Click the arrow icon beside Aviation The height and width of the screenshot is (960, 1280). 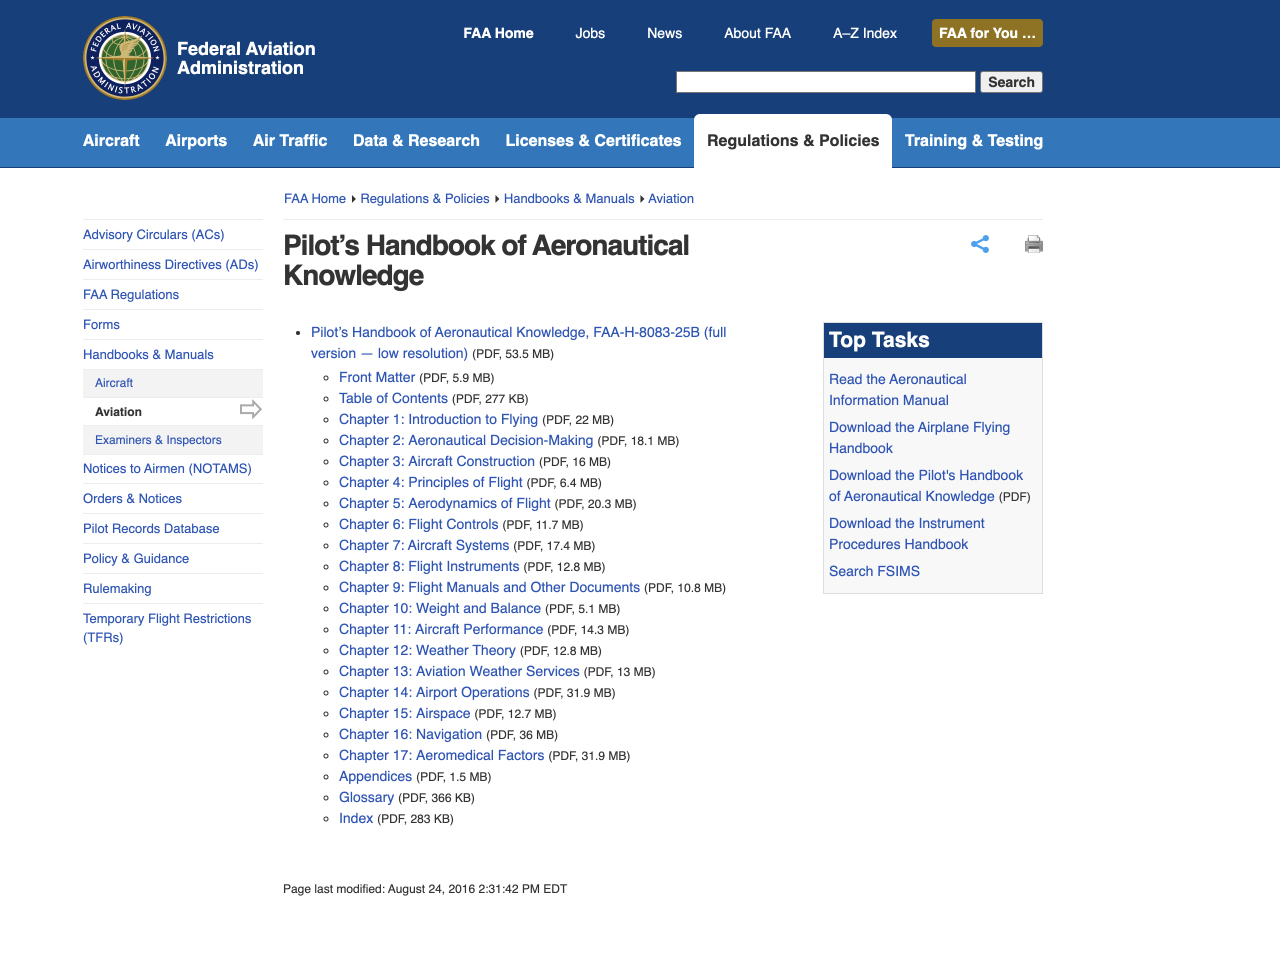[x=250, y=409]
